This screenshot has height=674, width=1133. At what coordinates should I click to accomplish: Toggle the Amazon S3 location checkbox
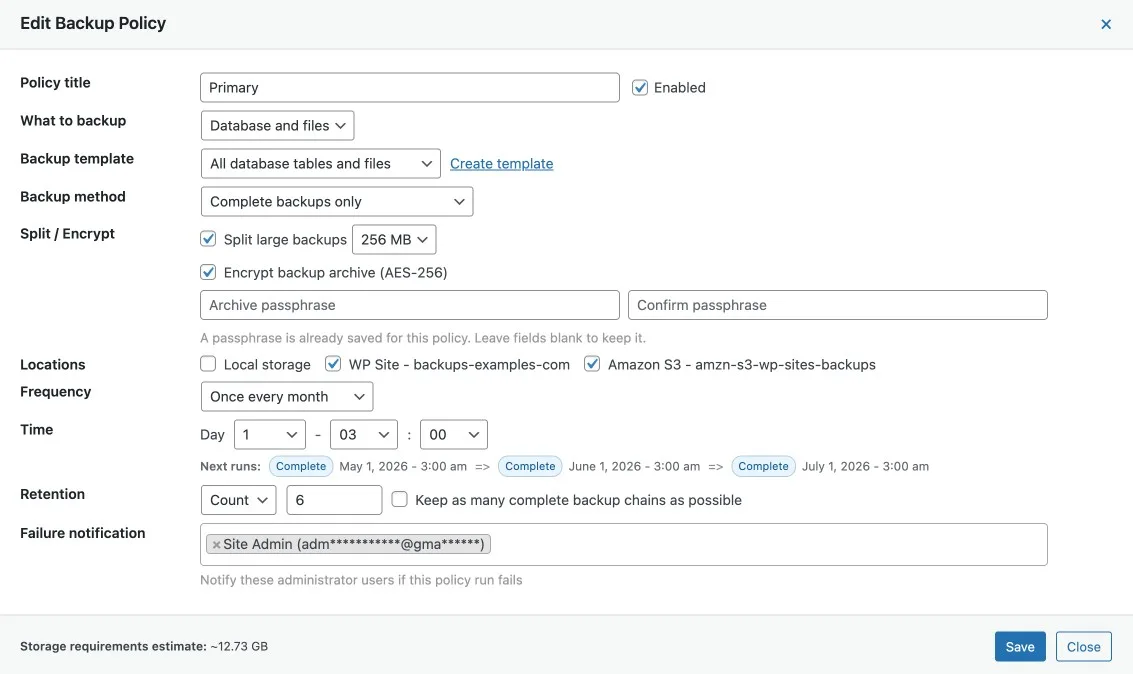(x=592, y=364)
